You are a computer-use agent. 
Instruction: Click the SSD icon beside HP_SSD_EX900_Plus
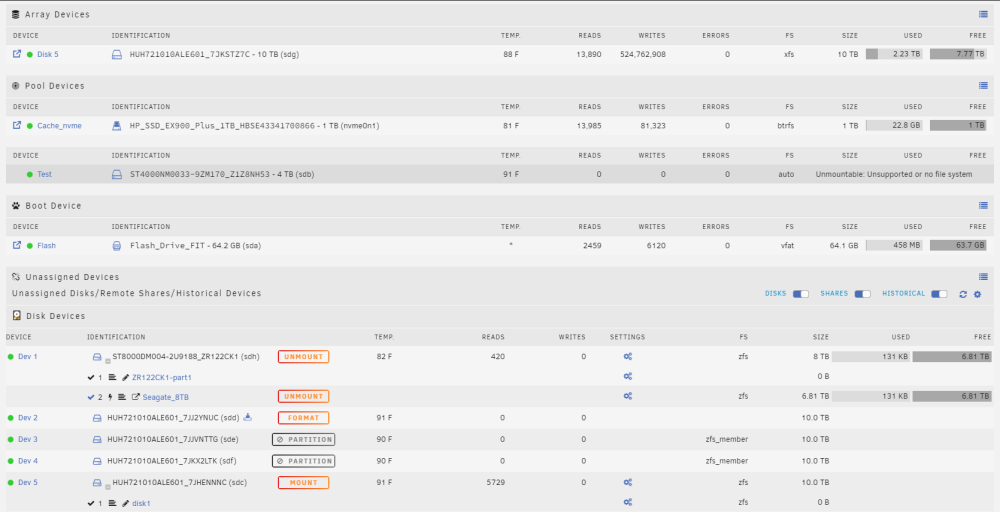(117, 126)
